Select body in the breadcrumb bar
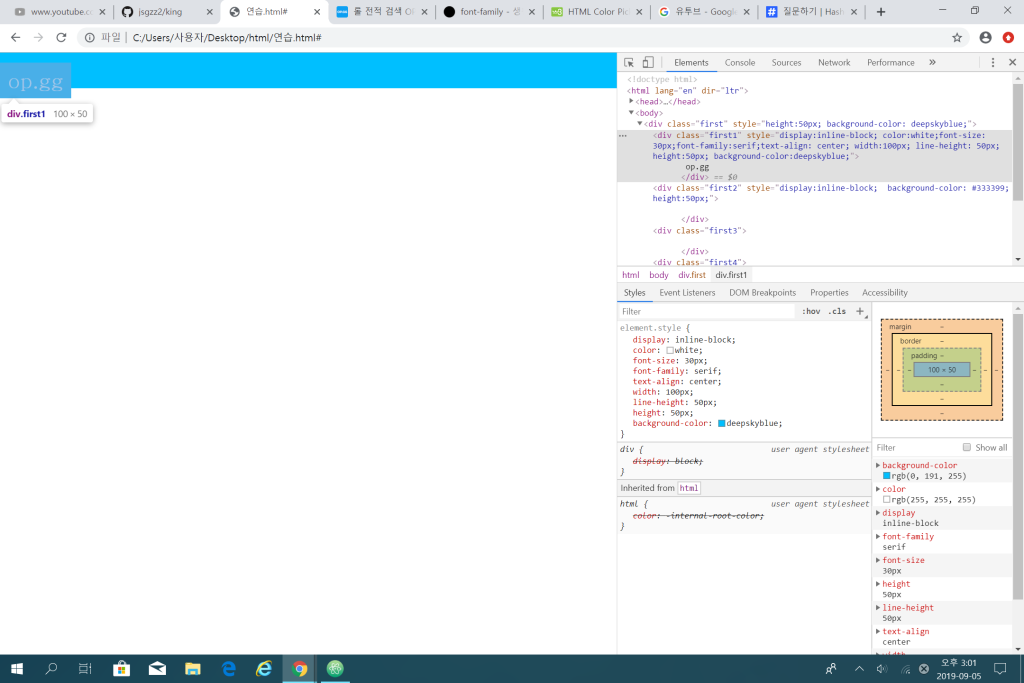The width and height of the screenshot is (1024, 683). point(658,275)
